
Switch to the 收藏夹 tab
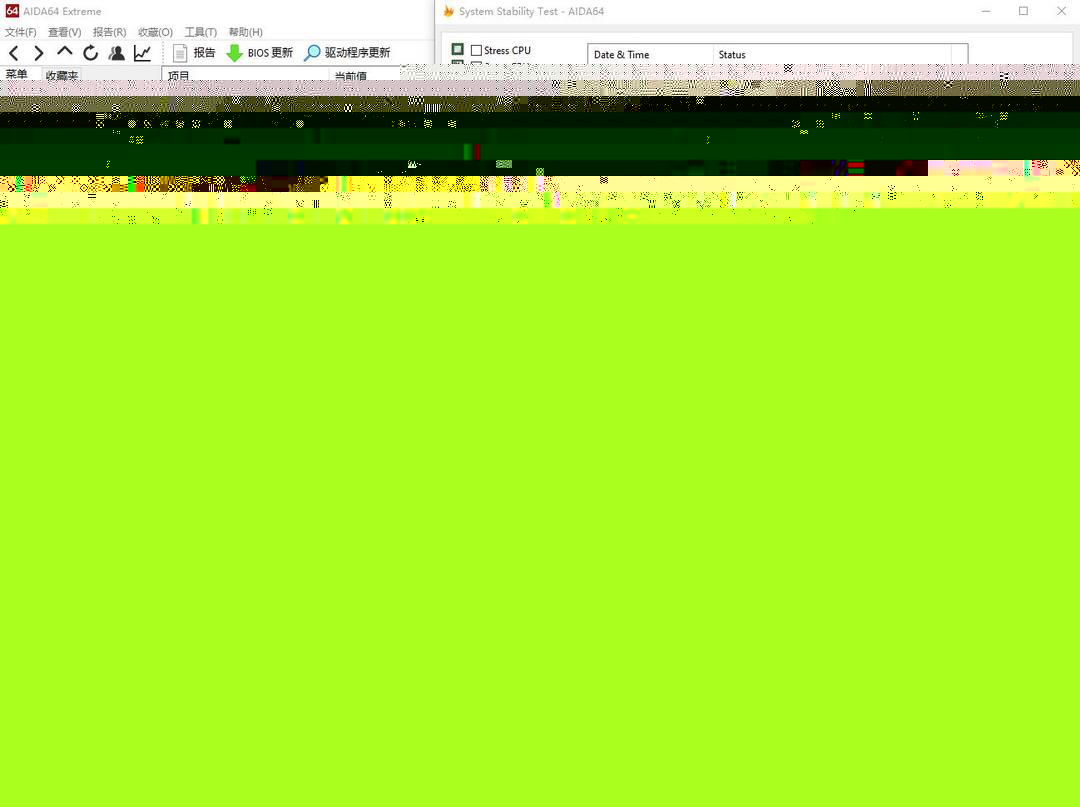(x=62, y=74)
